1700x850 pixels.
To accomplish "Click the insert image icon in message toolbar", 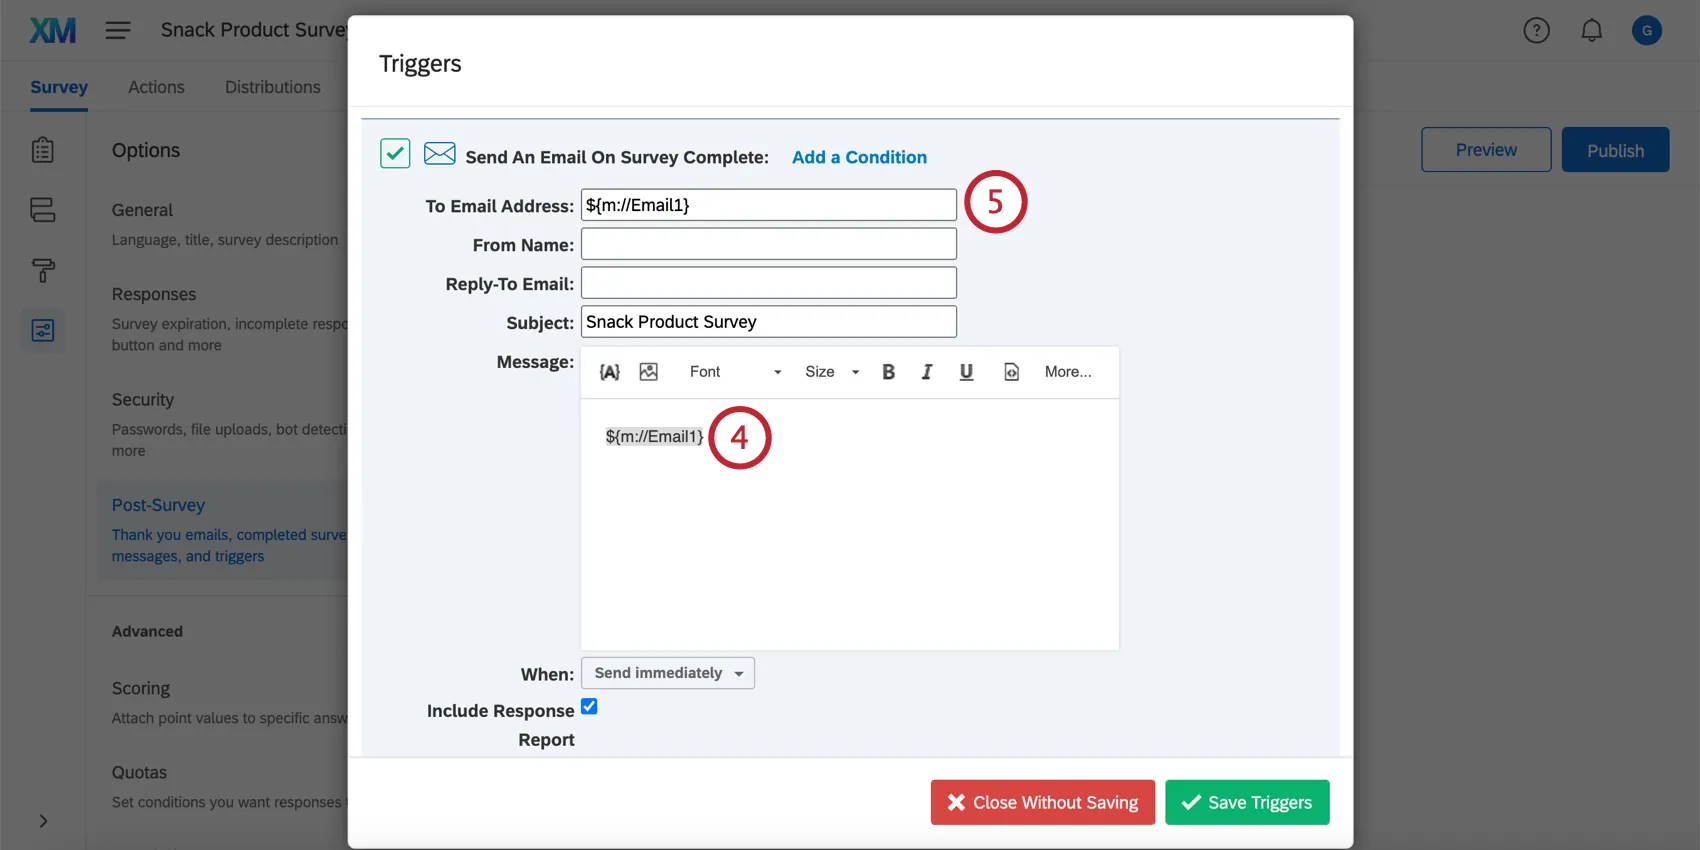I will [649, 372].
